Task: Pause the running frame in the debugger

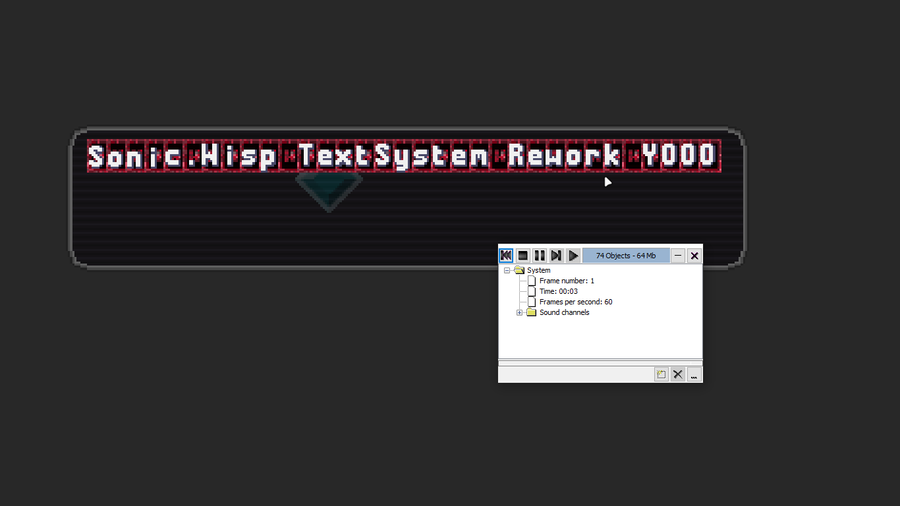Action: tap(540, 255)
